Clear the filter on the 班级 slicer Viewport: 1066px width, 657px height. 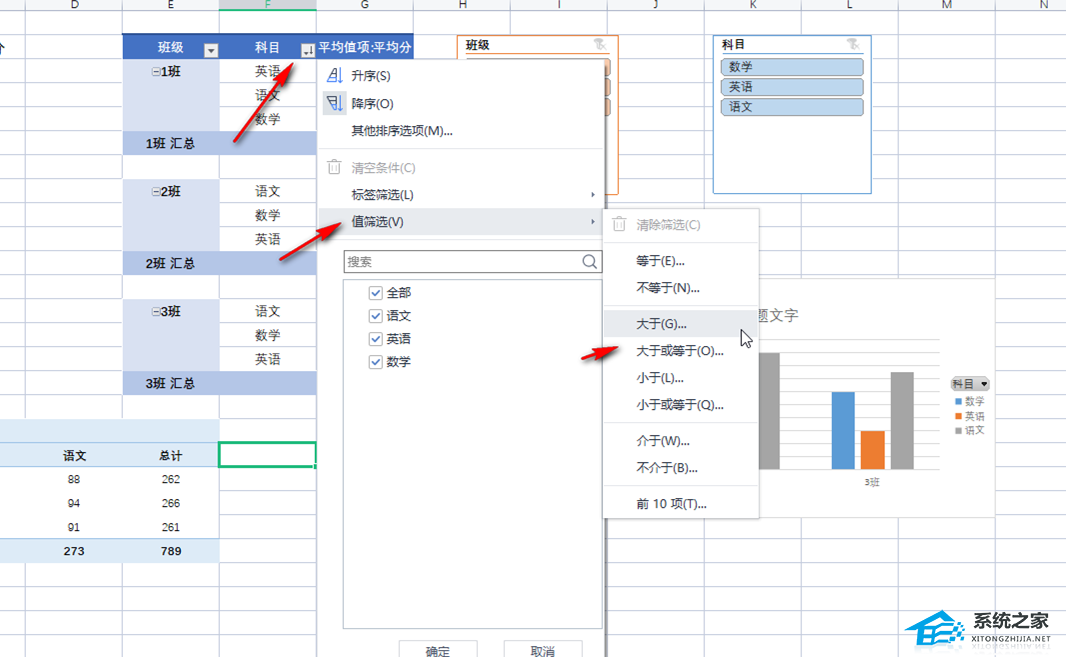(599, 45)
